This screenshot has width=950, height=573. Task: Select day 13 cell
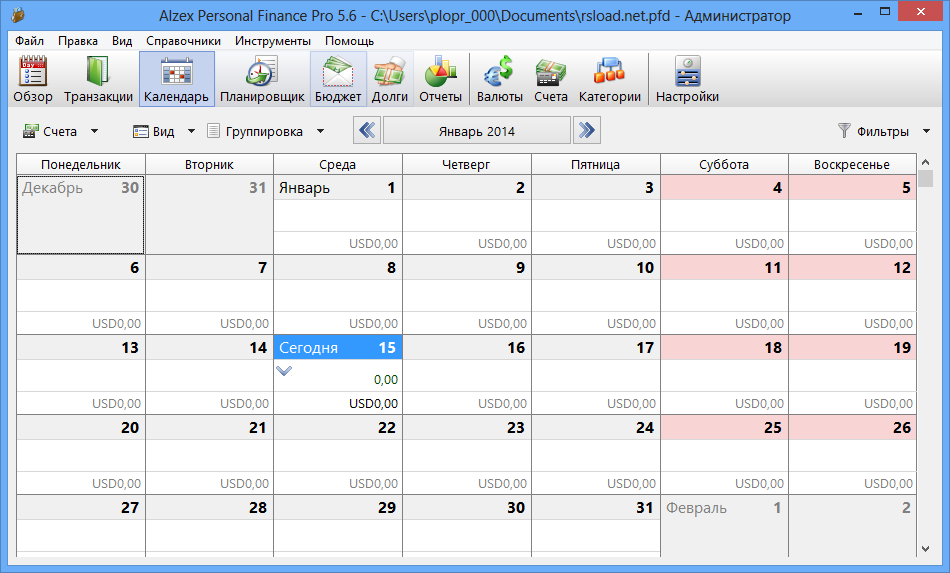coord(81,374)
